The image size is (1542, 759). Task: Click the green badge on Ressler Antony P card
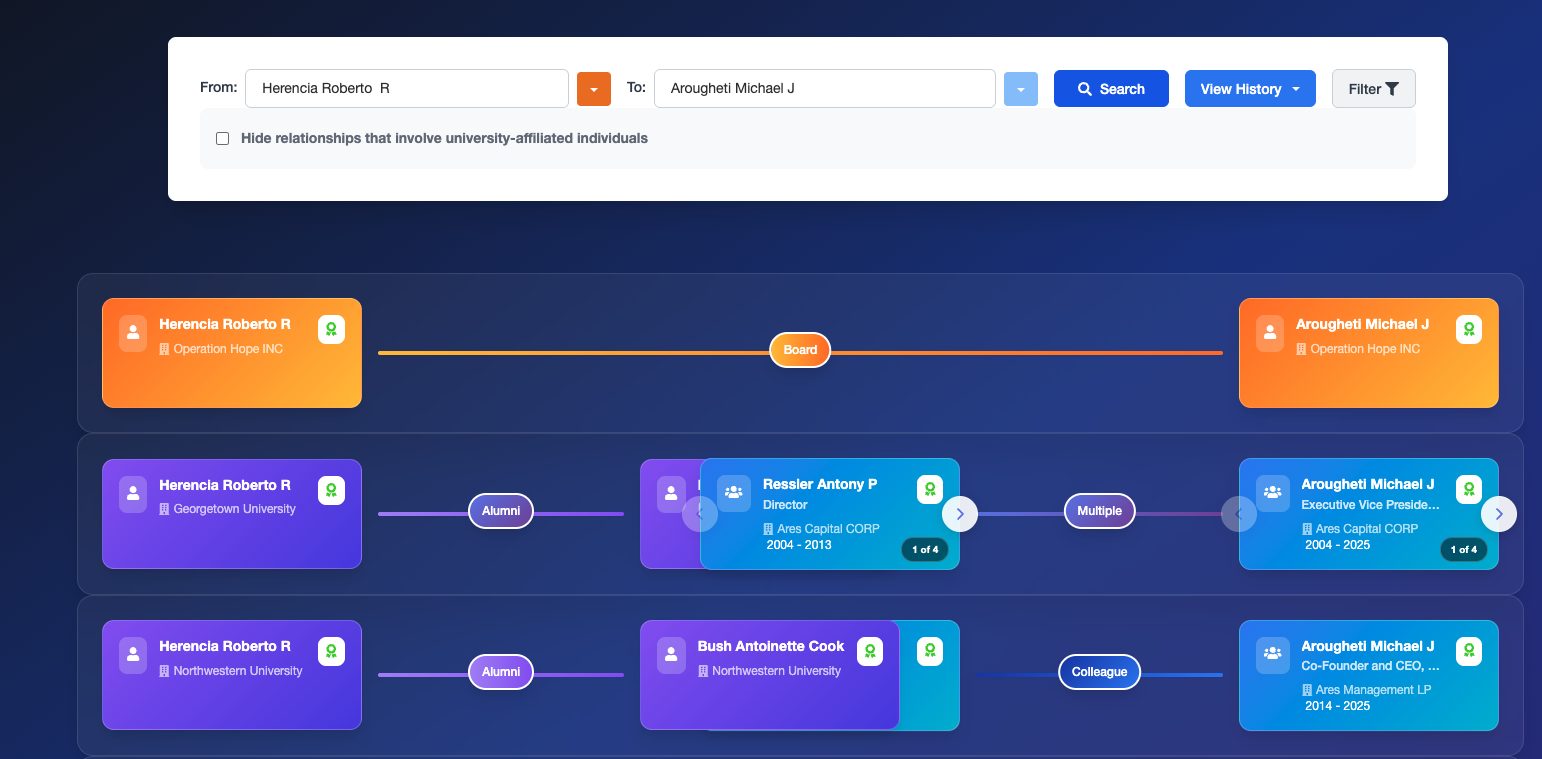[930, 489]
